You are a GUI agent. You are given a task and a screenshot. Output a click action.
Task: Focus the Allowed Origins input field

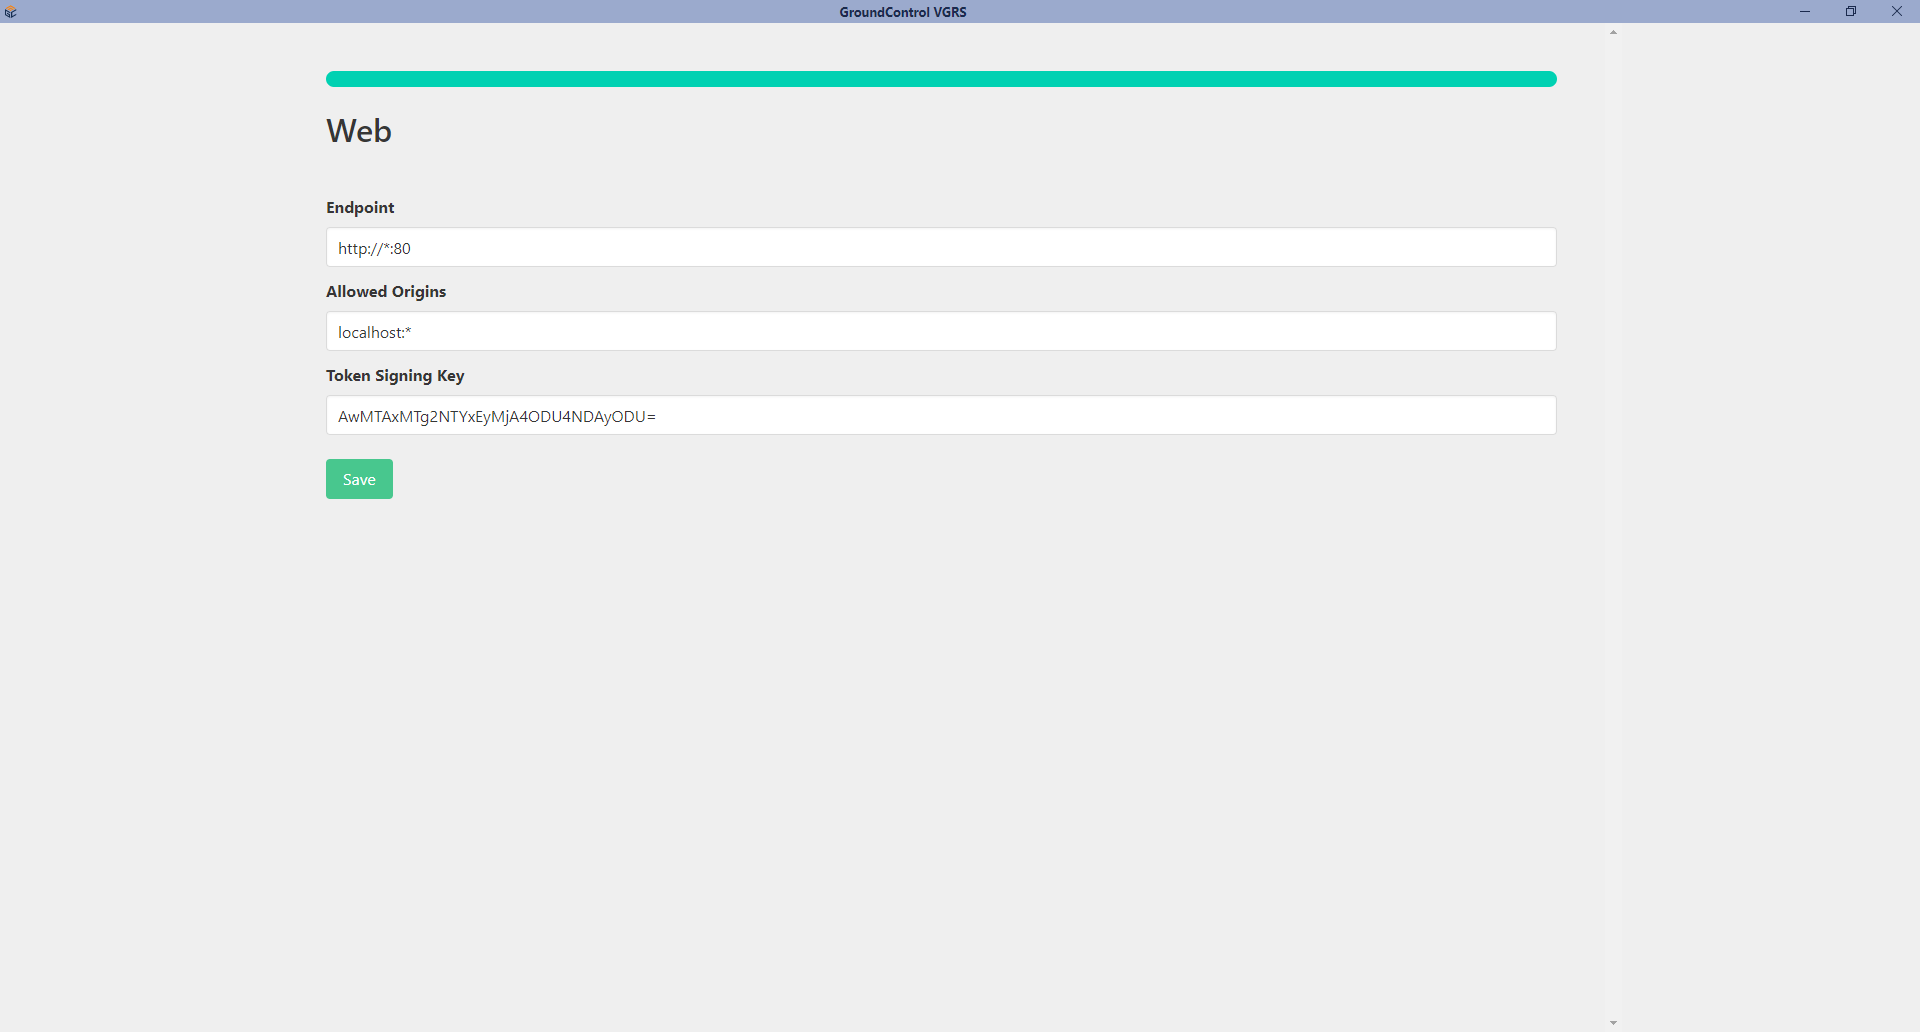[x=940, y=332]
